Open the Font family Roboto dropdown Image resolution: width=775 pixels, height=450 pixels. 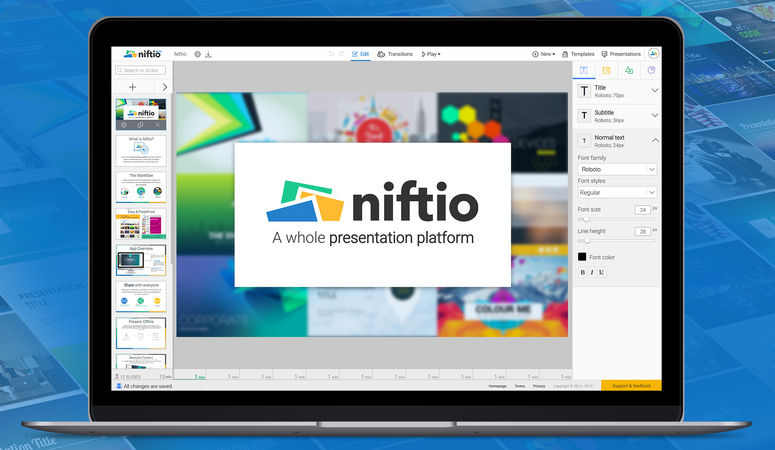617,169
